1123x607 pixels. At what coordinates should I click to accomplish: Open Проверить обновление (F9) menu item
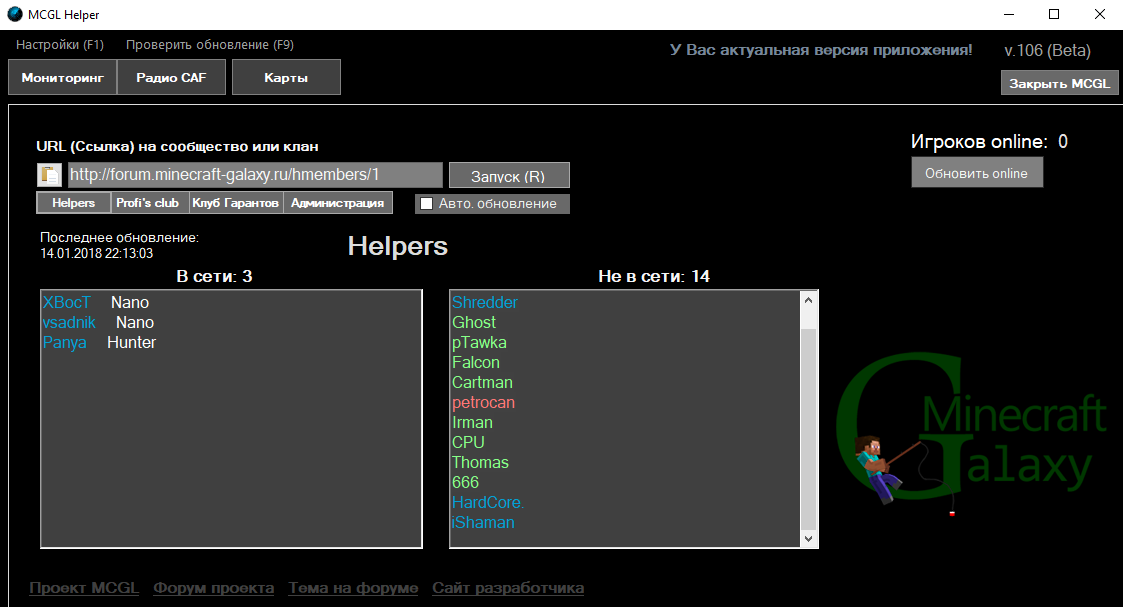(210, 44)
